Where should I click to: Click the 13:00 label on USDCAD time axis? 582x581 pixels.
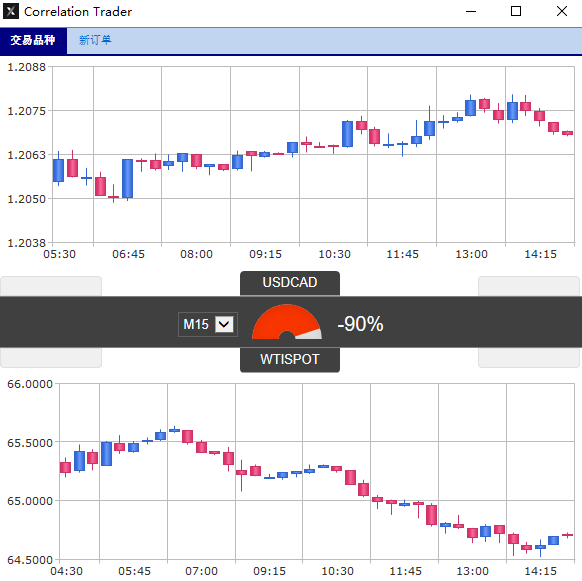(x=471, y=254)
